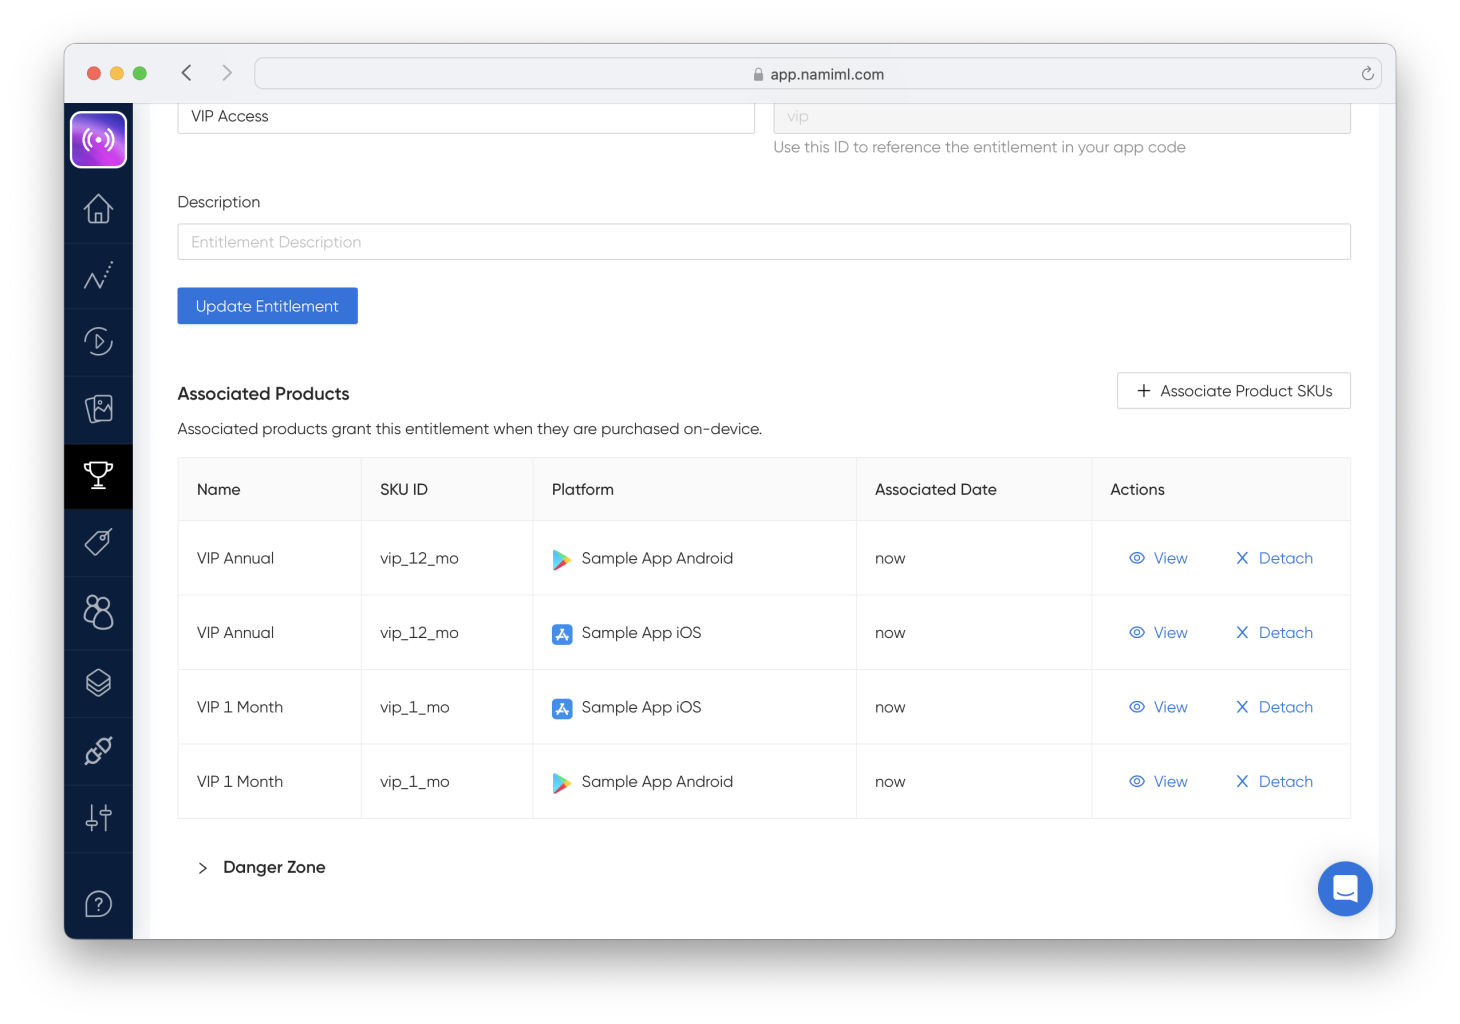The image size is (1460, 1024).
Task: Detach VIP 1 Month iOS product
Action: [x=1274, y=707]
